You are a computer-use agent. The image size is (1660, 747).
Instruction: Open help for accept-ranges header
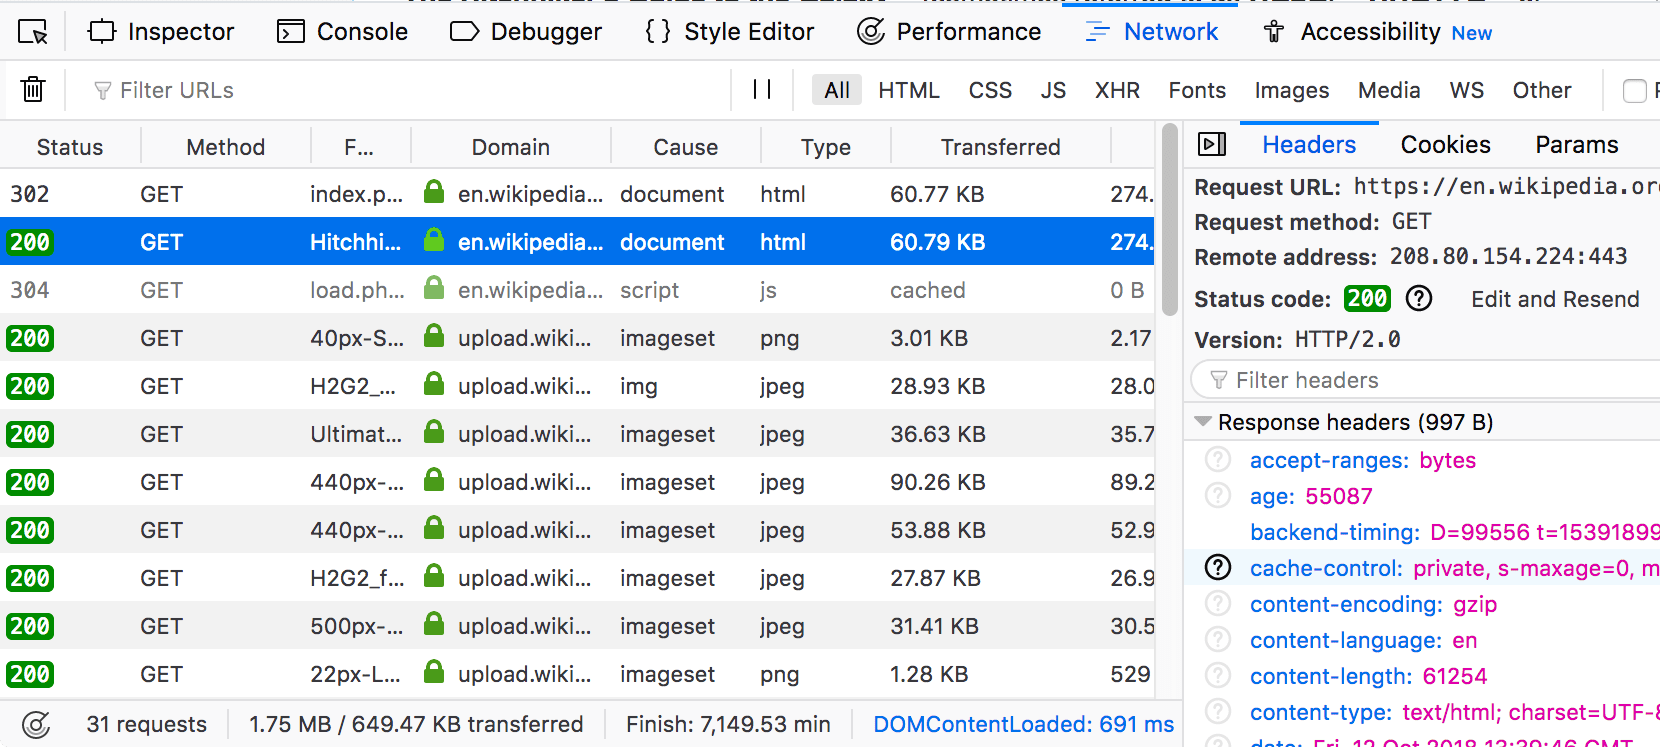[x=1218, y=460]
